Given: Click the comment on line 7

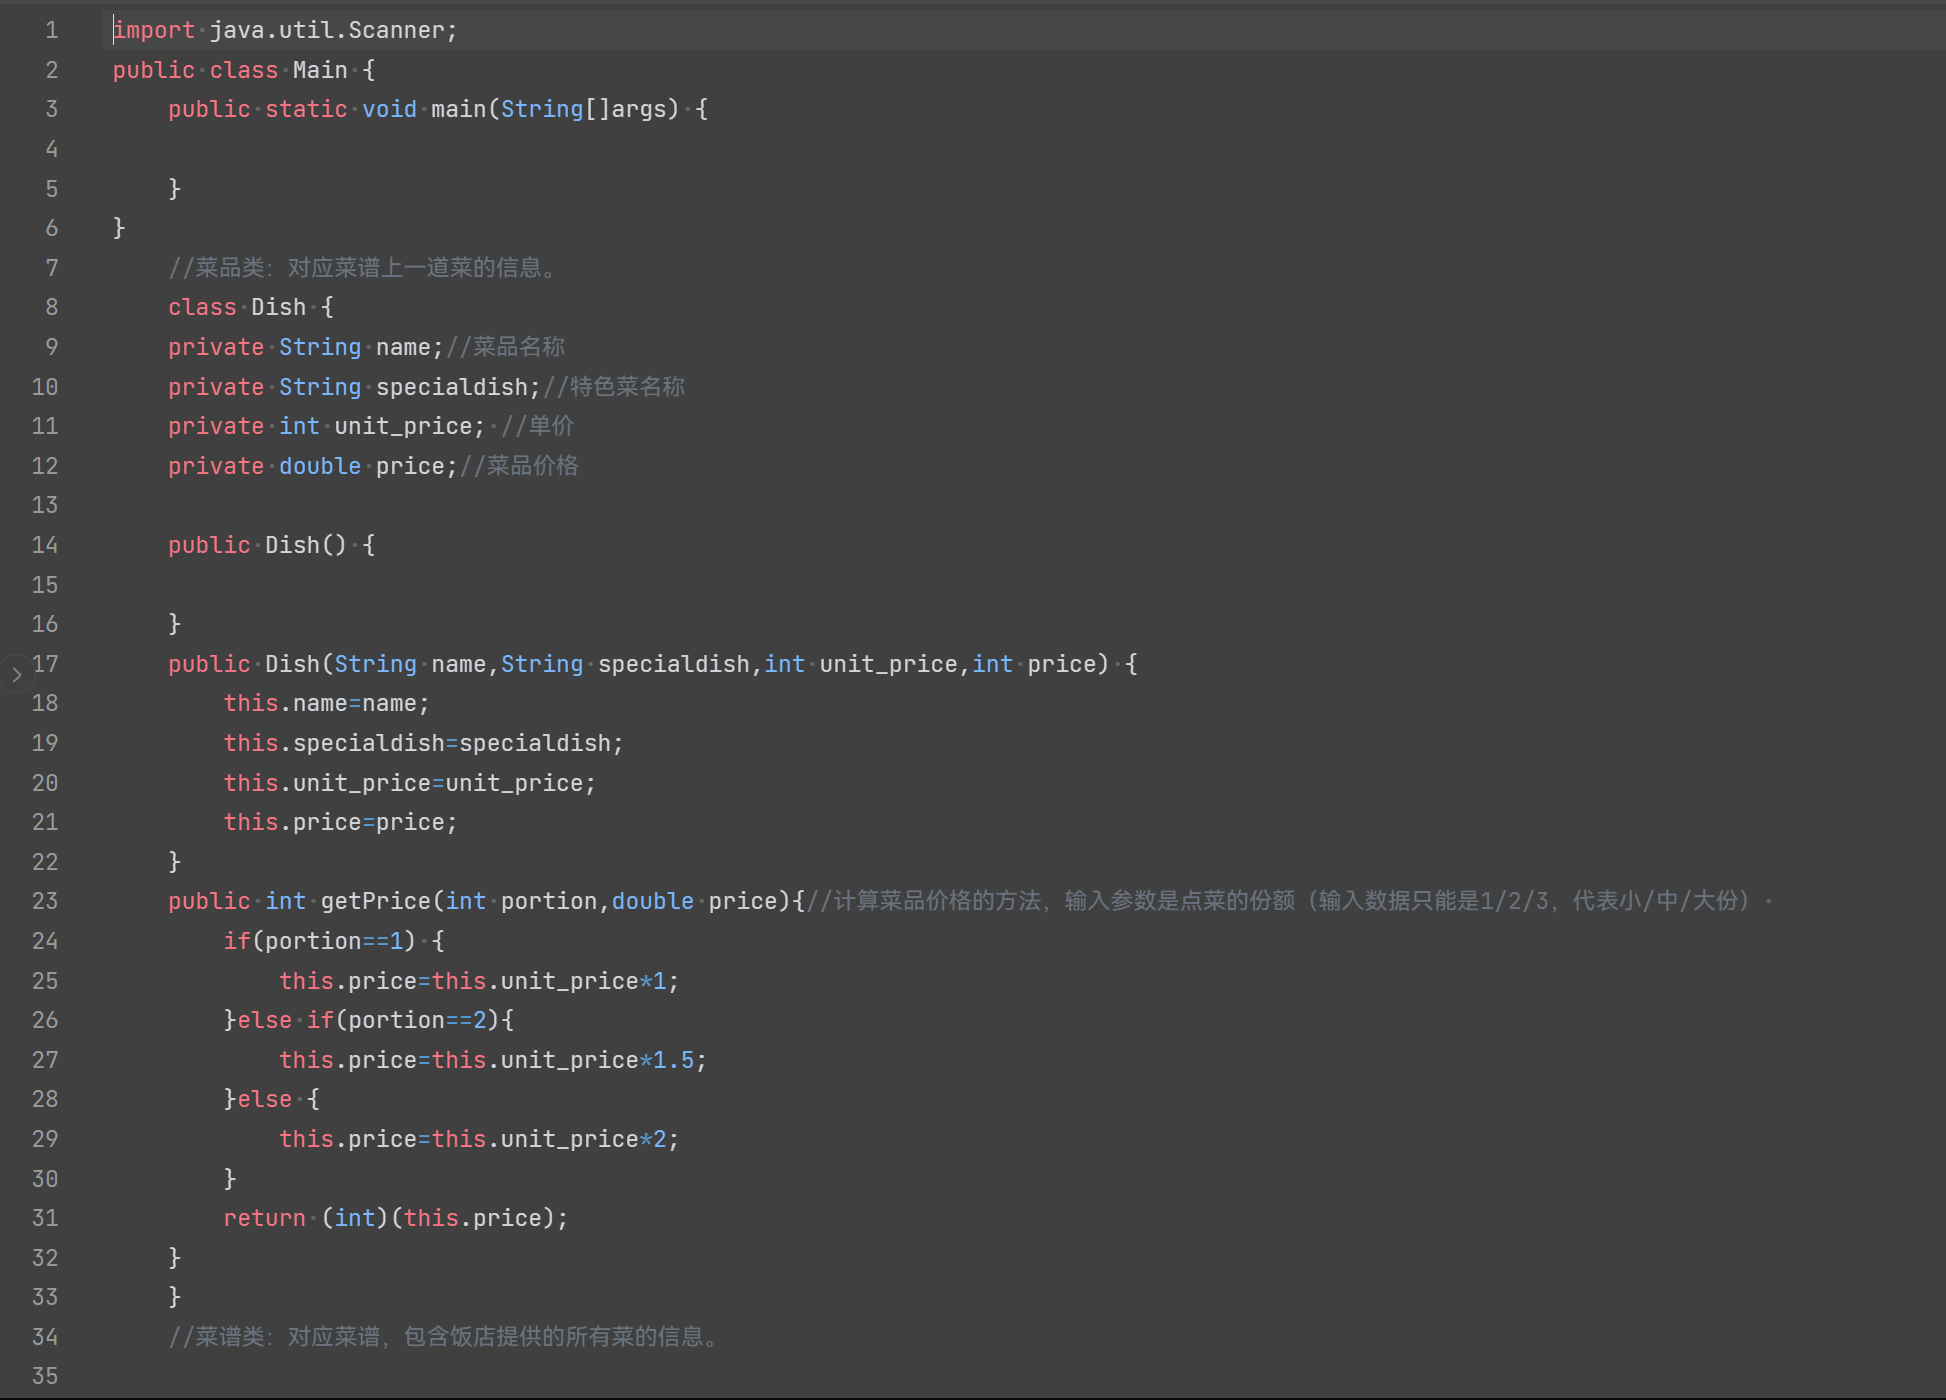Looking at the screenshot, I should coord(362,268).
